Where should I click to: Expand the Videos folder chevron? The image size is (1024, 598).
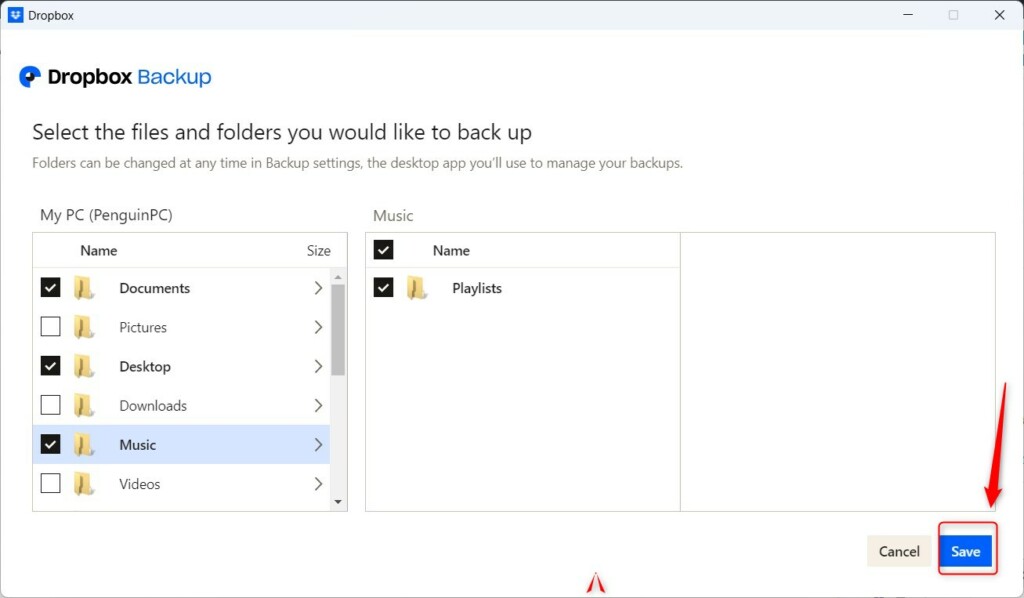pos(318,484)
